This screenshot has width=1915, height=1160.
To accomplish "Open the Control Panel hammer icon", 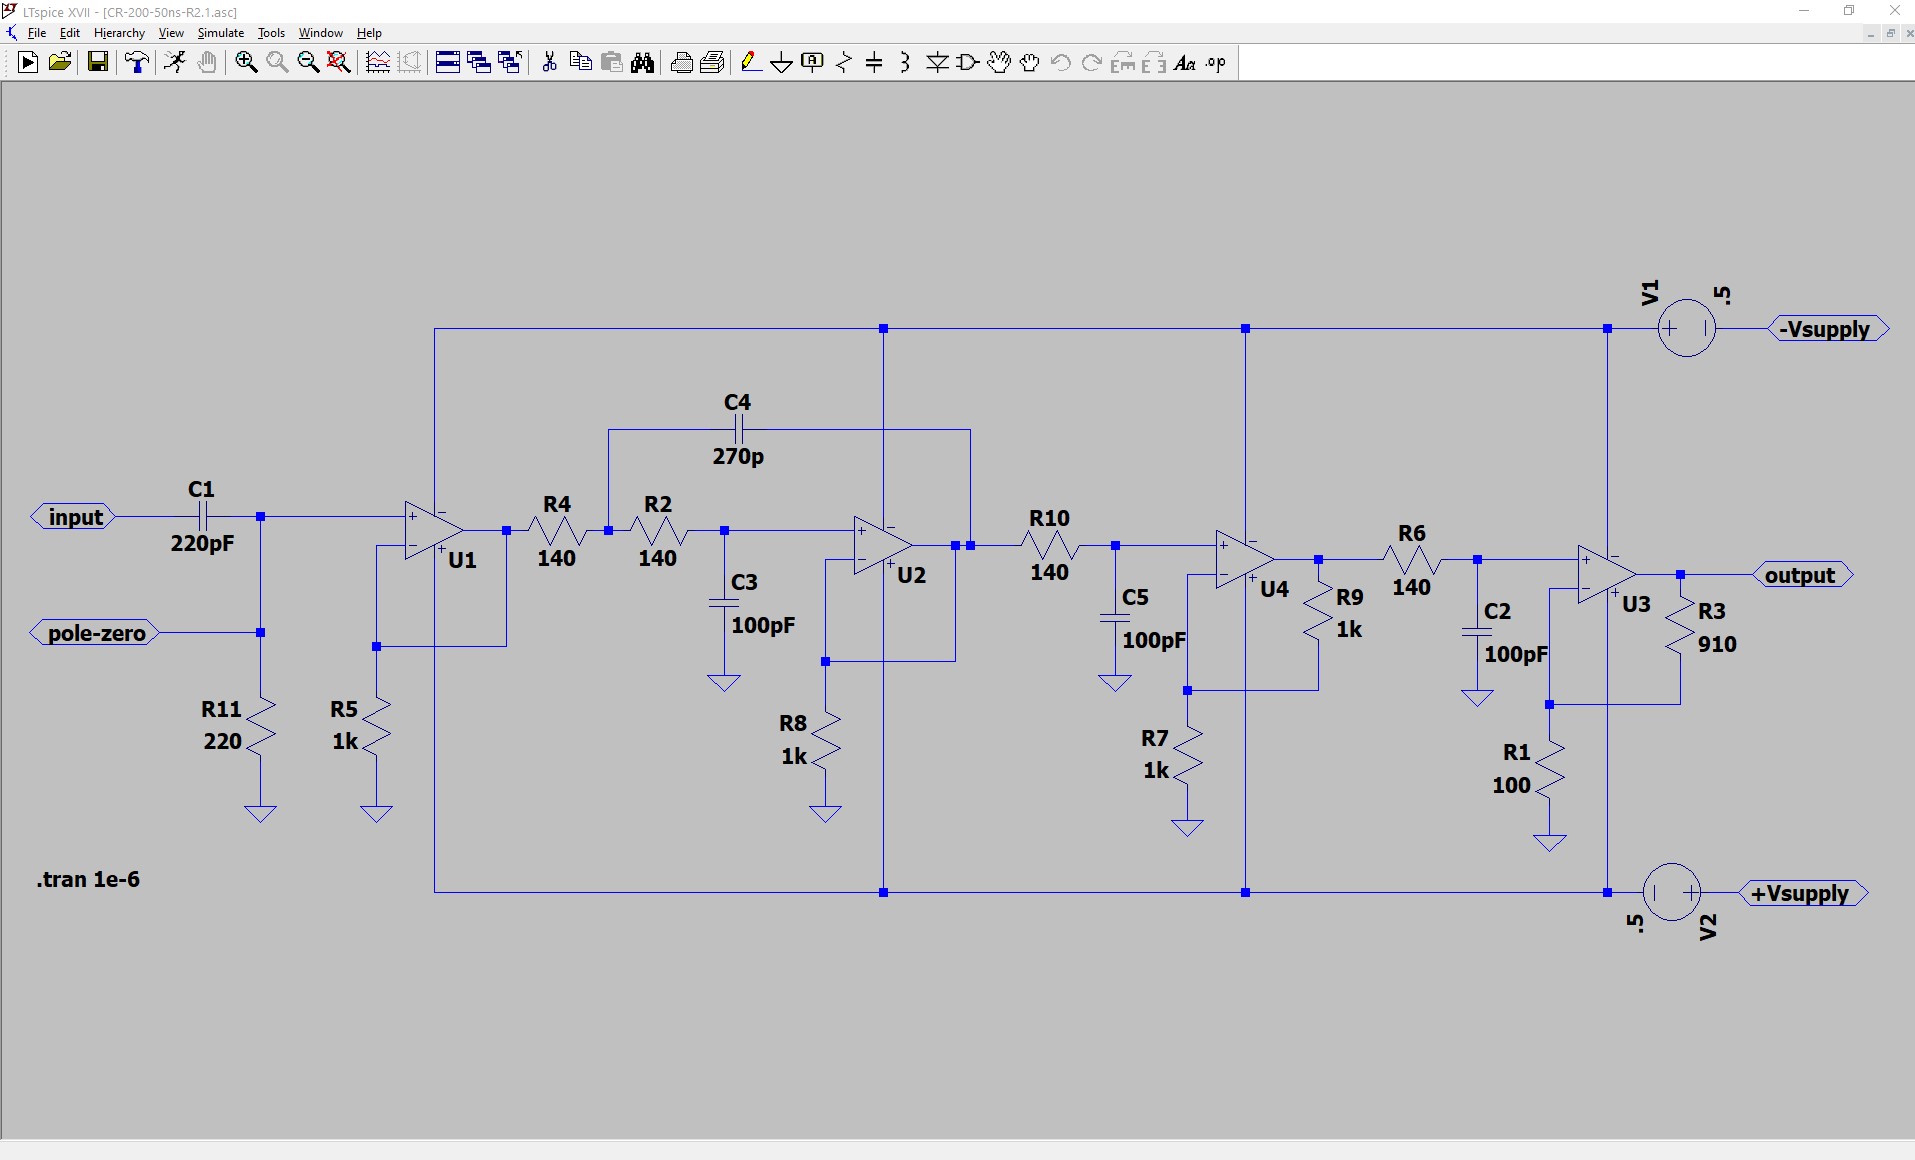I will coord(136,63).
